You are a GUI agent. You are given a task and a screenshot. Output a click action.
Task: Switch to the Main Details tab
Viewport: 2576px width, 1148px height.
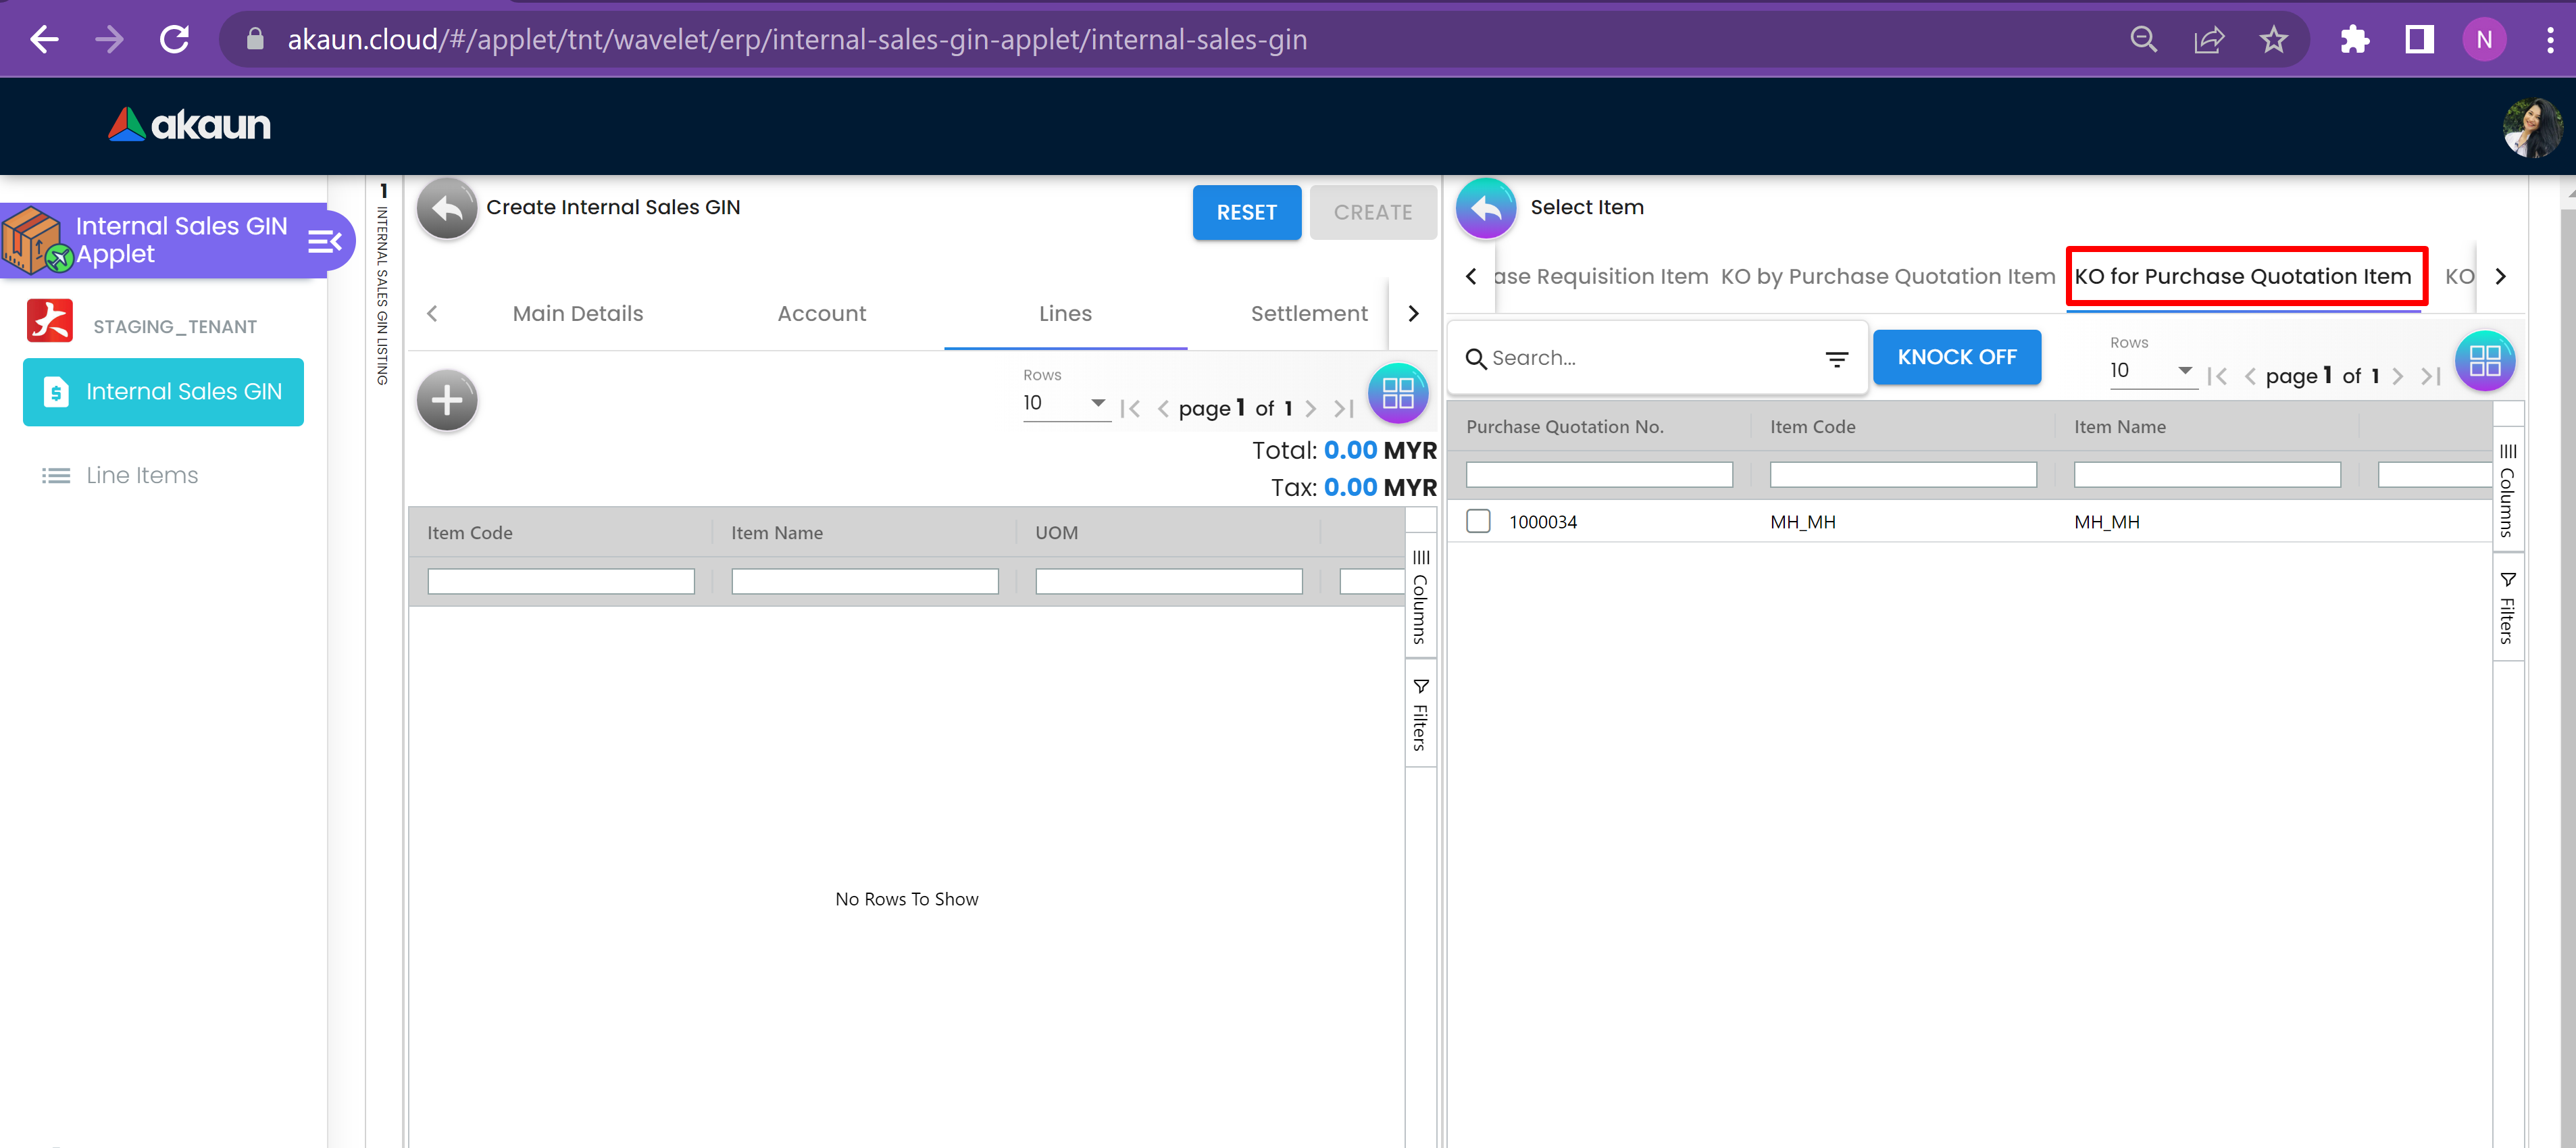(x=577, y=314)
